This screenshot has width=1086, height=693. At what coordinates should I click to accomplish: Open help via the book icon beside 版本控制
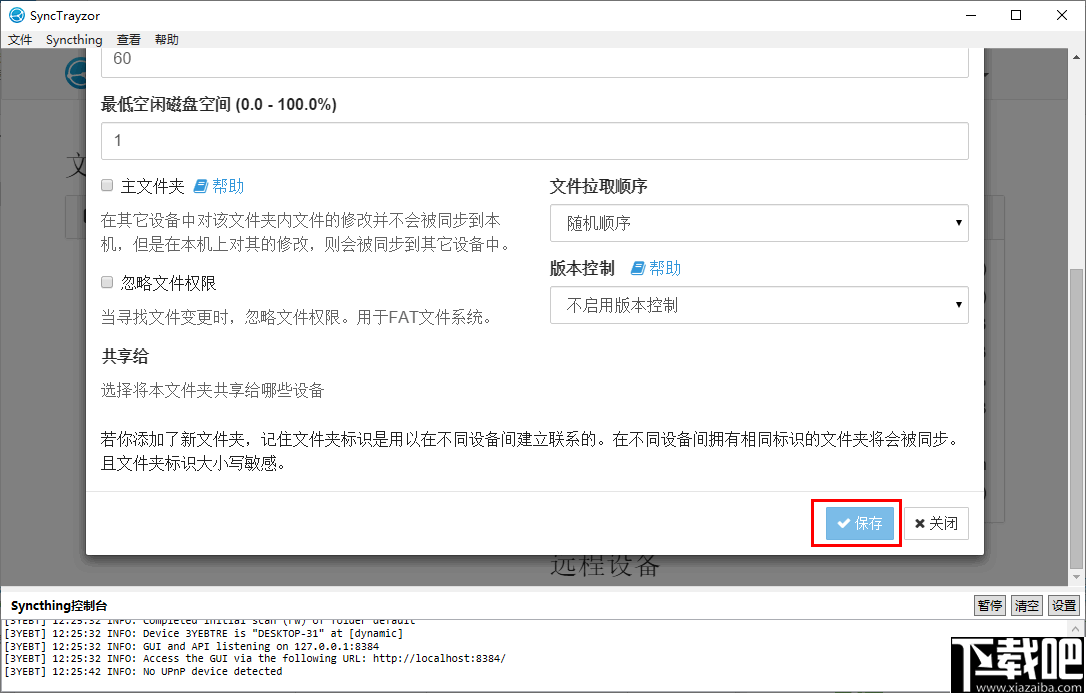(x=637, y=267)
